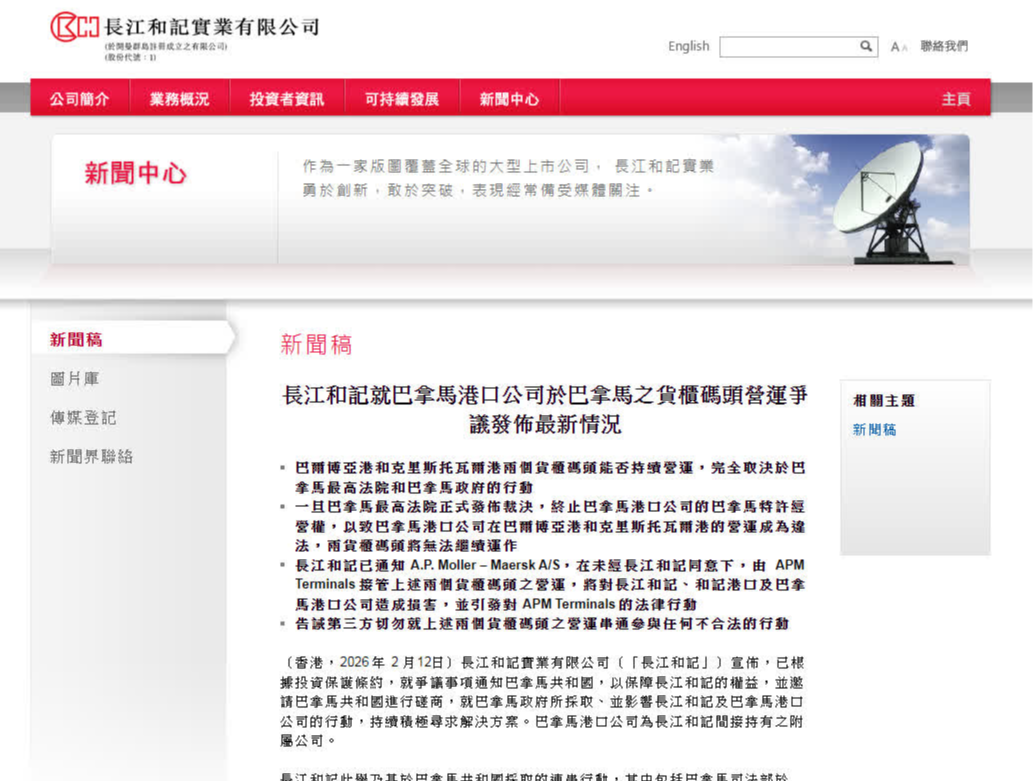Select 新聞稿 in the left sidebar
This screenshot has height=781, width=1033.
click(76, 340)
